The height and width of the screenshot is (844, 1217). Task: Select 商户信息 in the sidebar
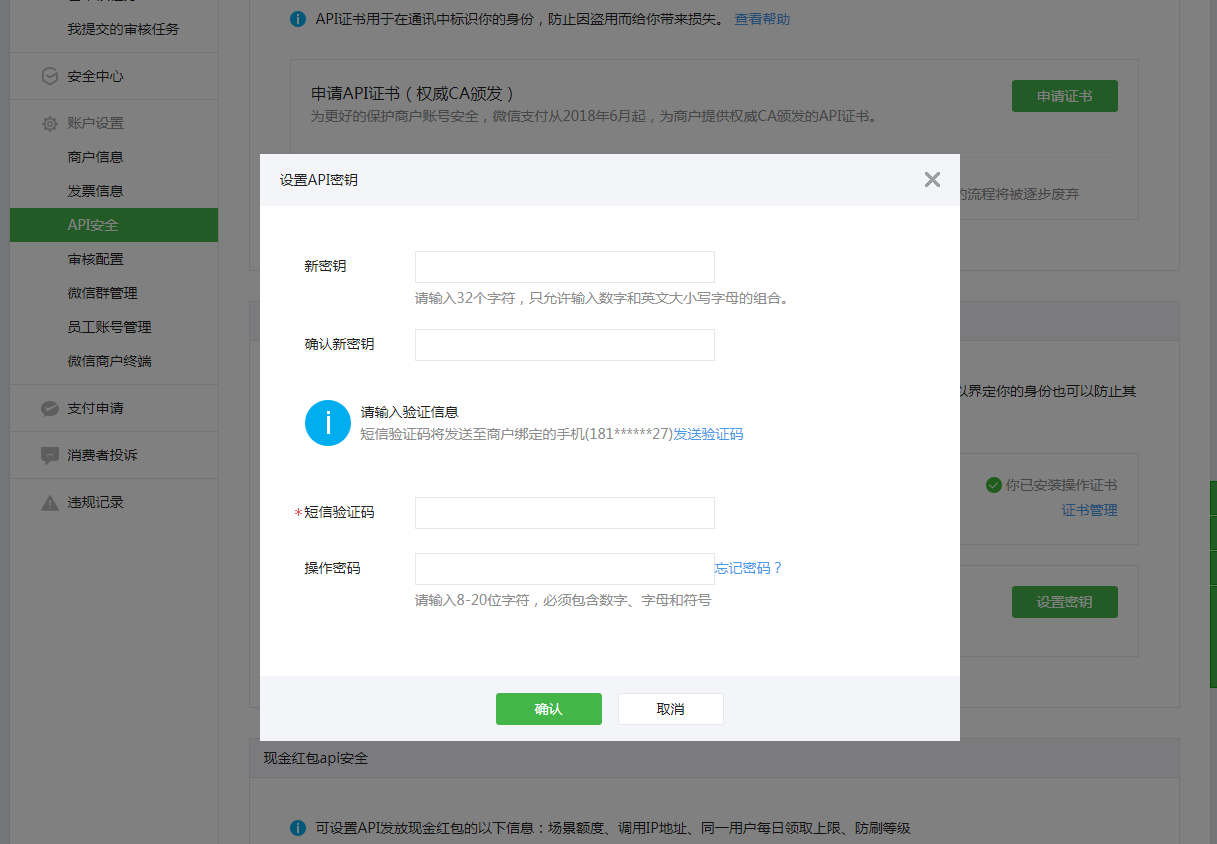click(x=96, y=157)
